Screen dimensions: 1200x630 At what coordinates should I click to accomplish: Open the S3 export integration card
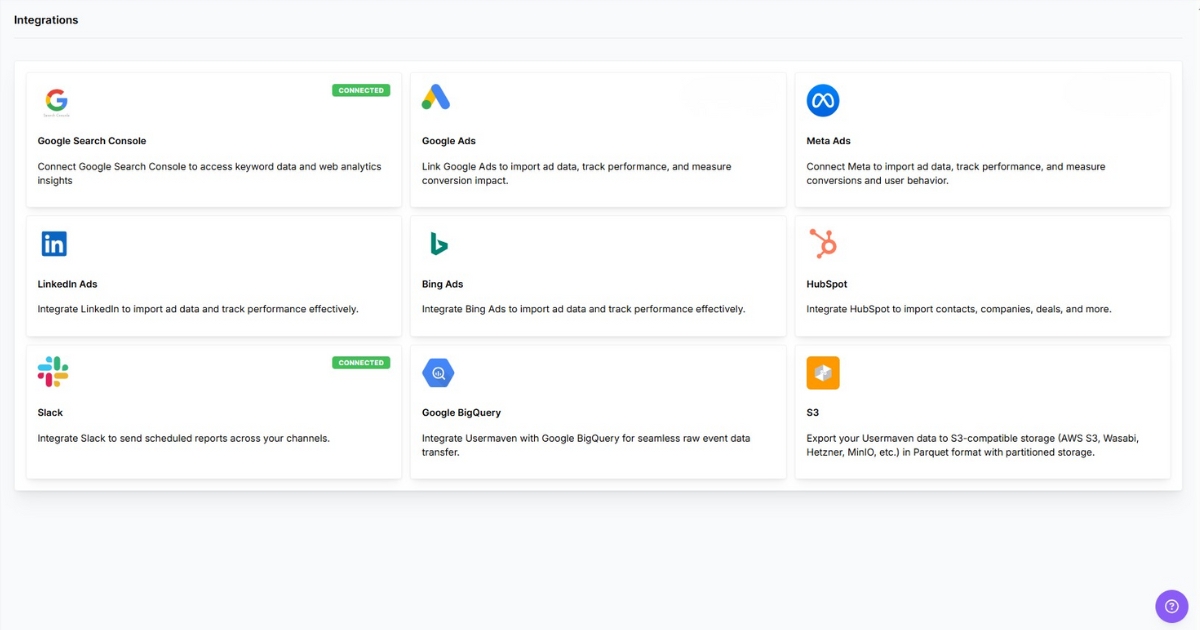(982, 410)
